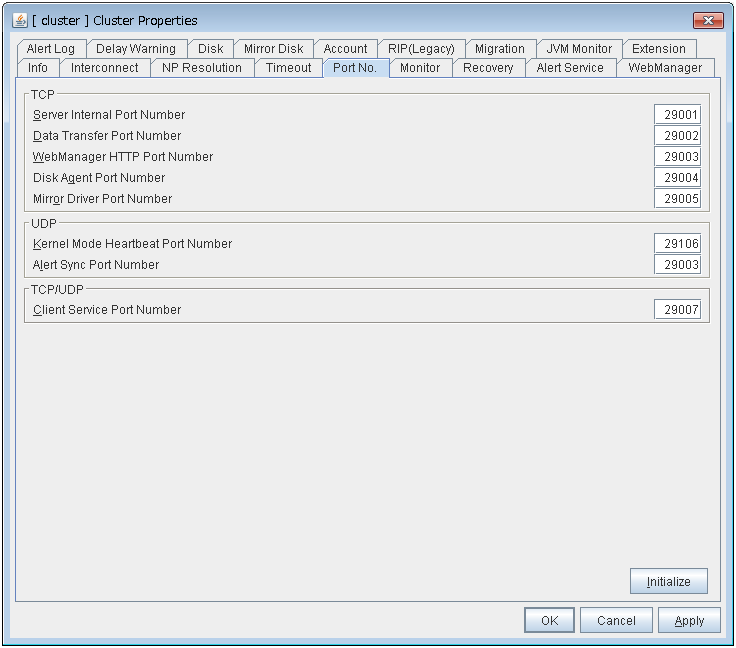Switch to the Recovery tab
This screenshot has width=736, height=648.
pyautogui.click(x=488, y=68)
